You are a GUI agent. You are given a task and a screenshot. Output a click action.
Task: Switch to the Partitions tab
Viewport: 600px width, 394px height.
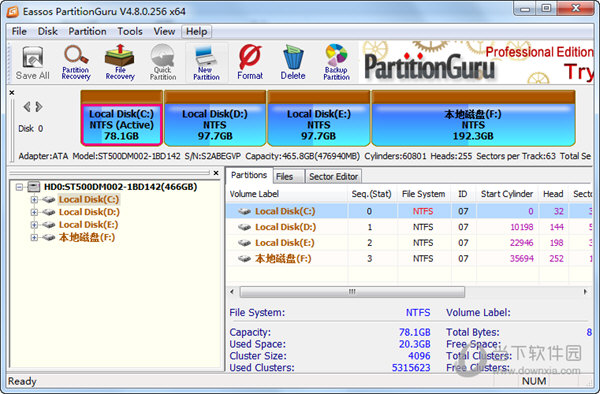pos(249,175)
